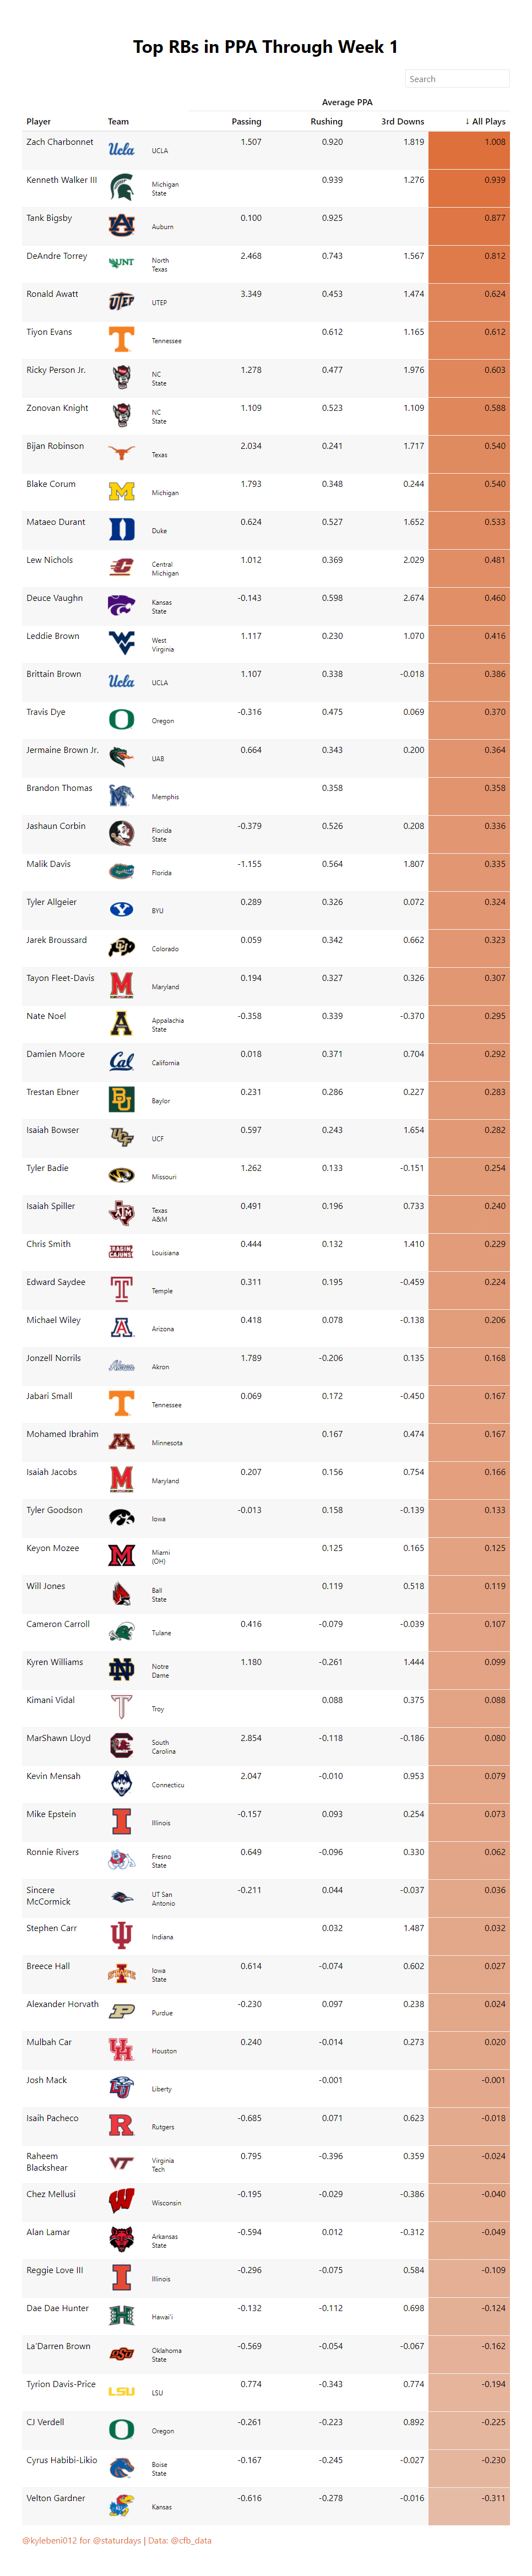
Task: Click the Bijan Robinson player name
Action: tap(55, 446)
